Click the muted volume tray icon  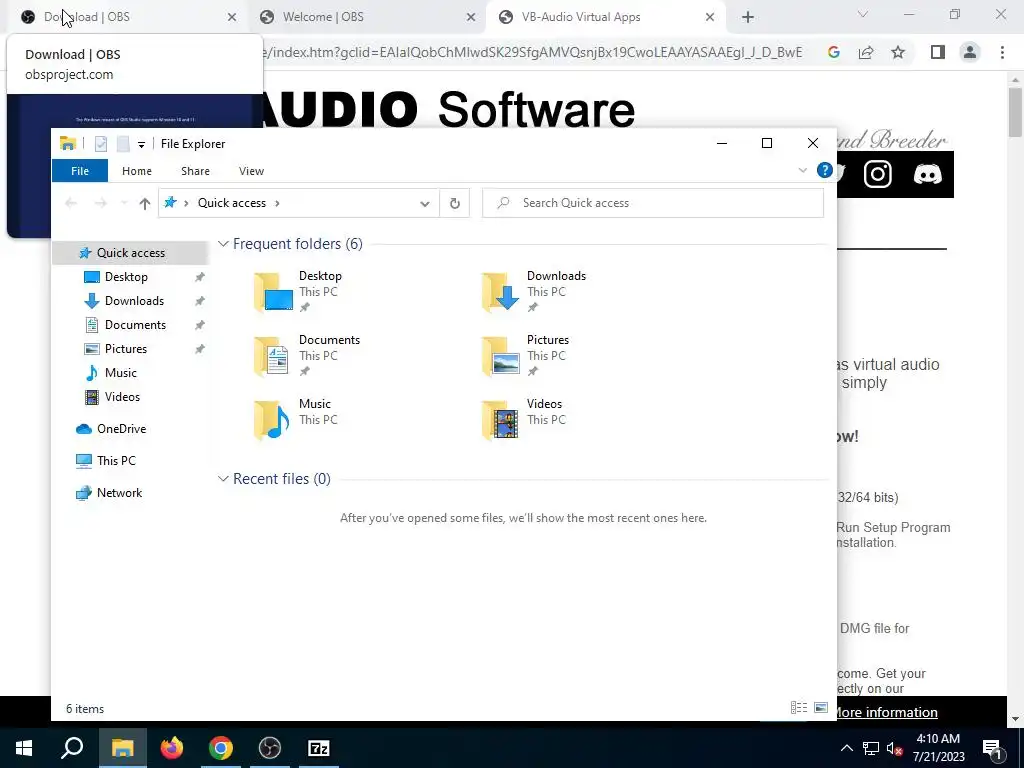[895, 748]
